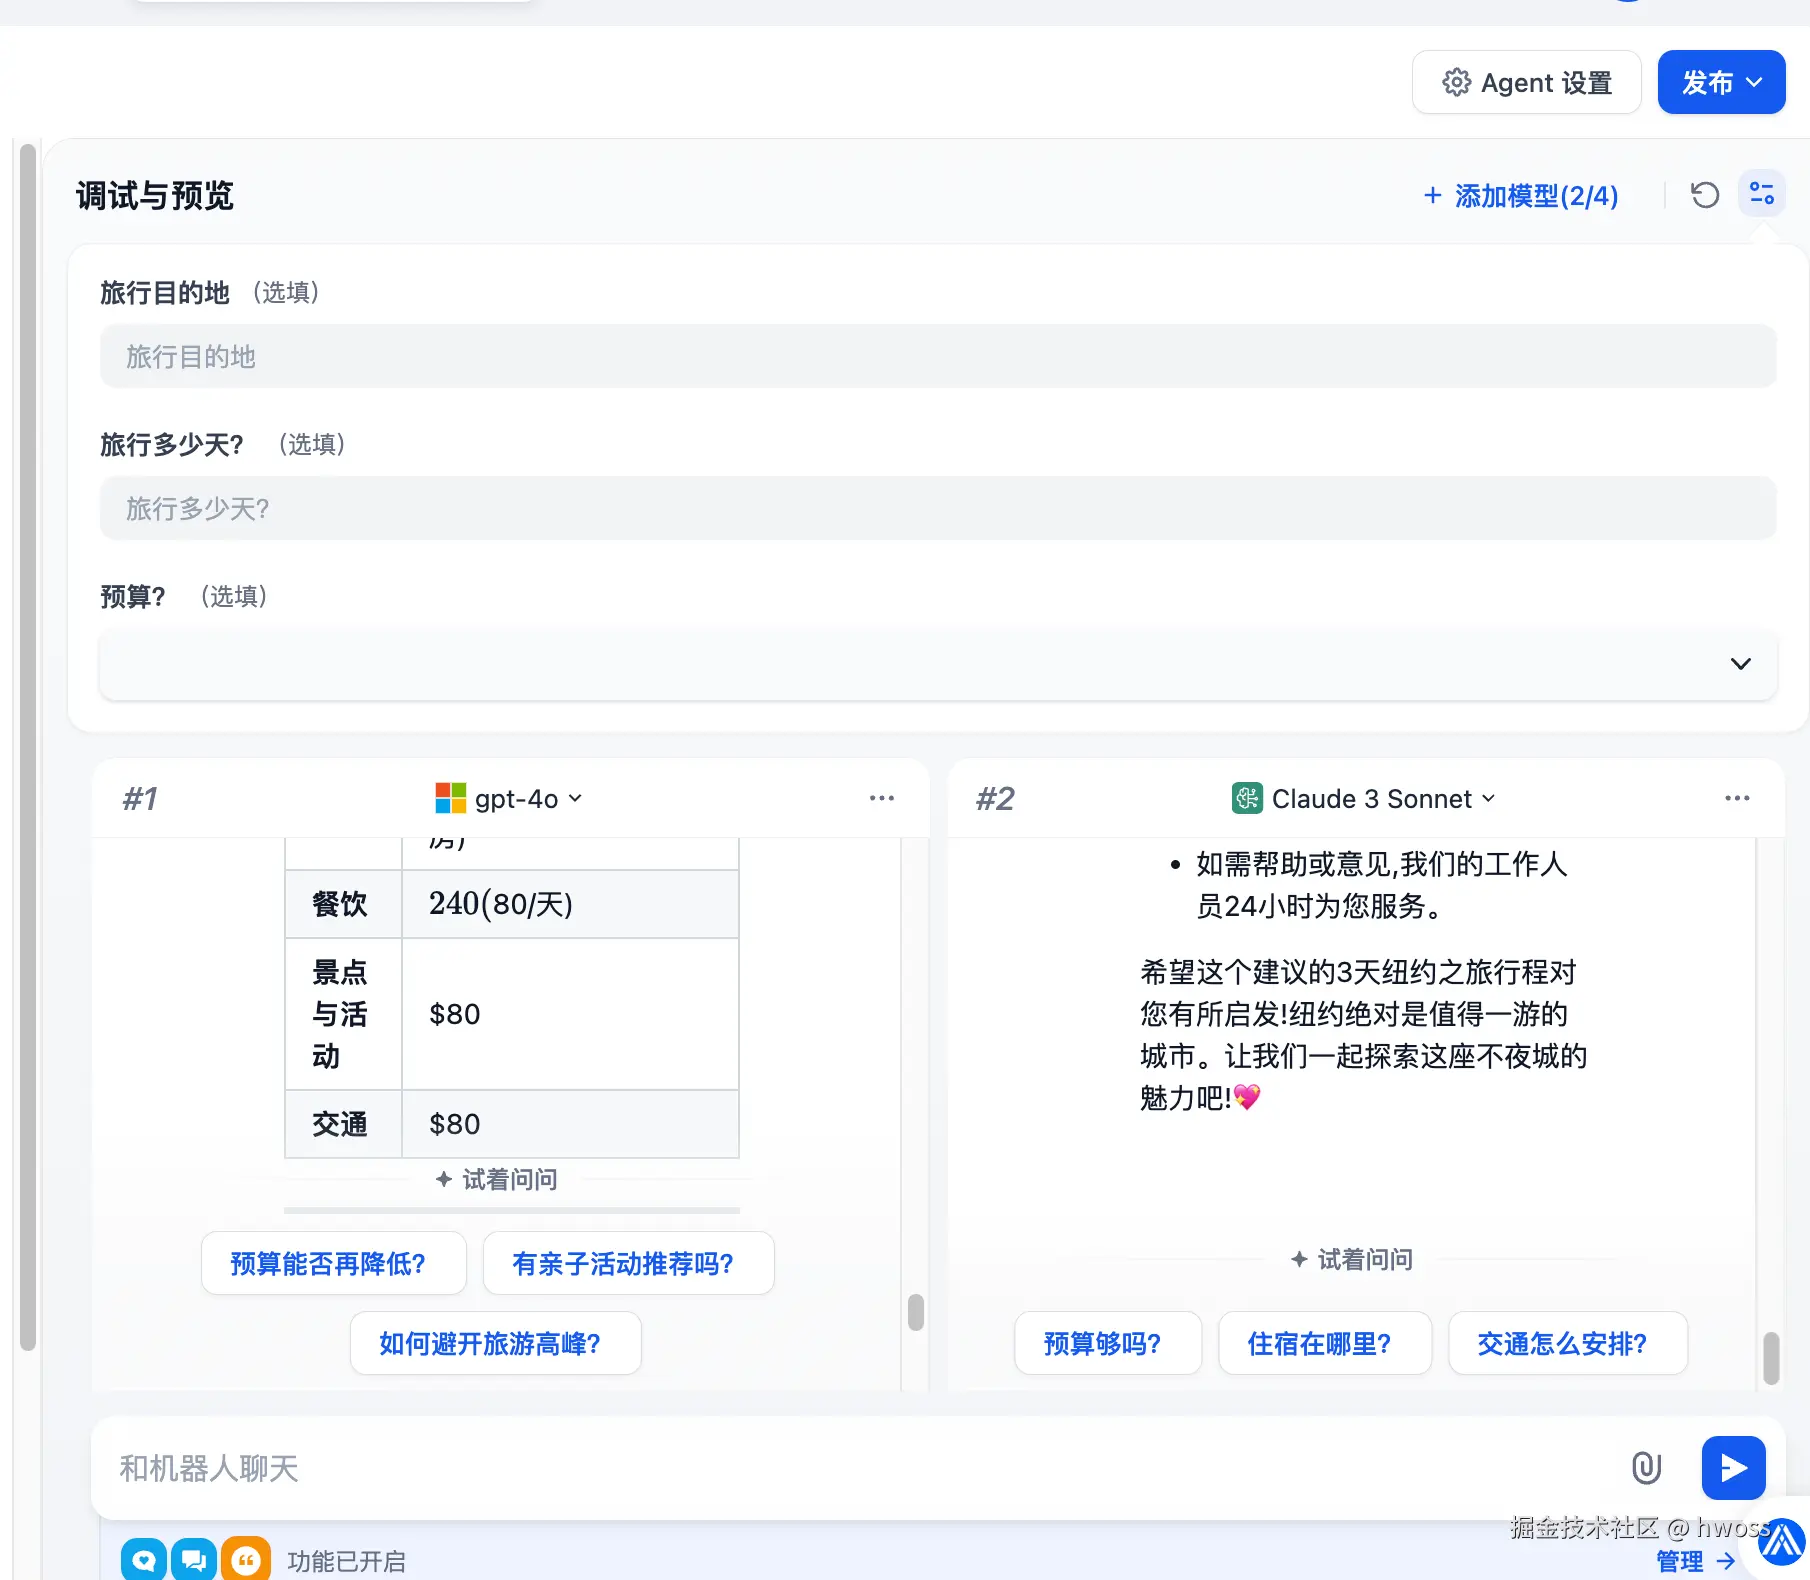Click the 交通 table cell
Image resolution: width=1810 pixels, height=1580 pixels.
(x=343, y=1124)
